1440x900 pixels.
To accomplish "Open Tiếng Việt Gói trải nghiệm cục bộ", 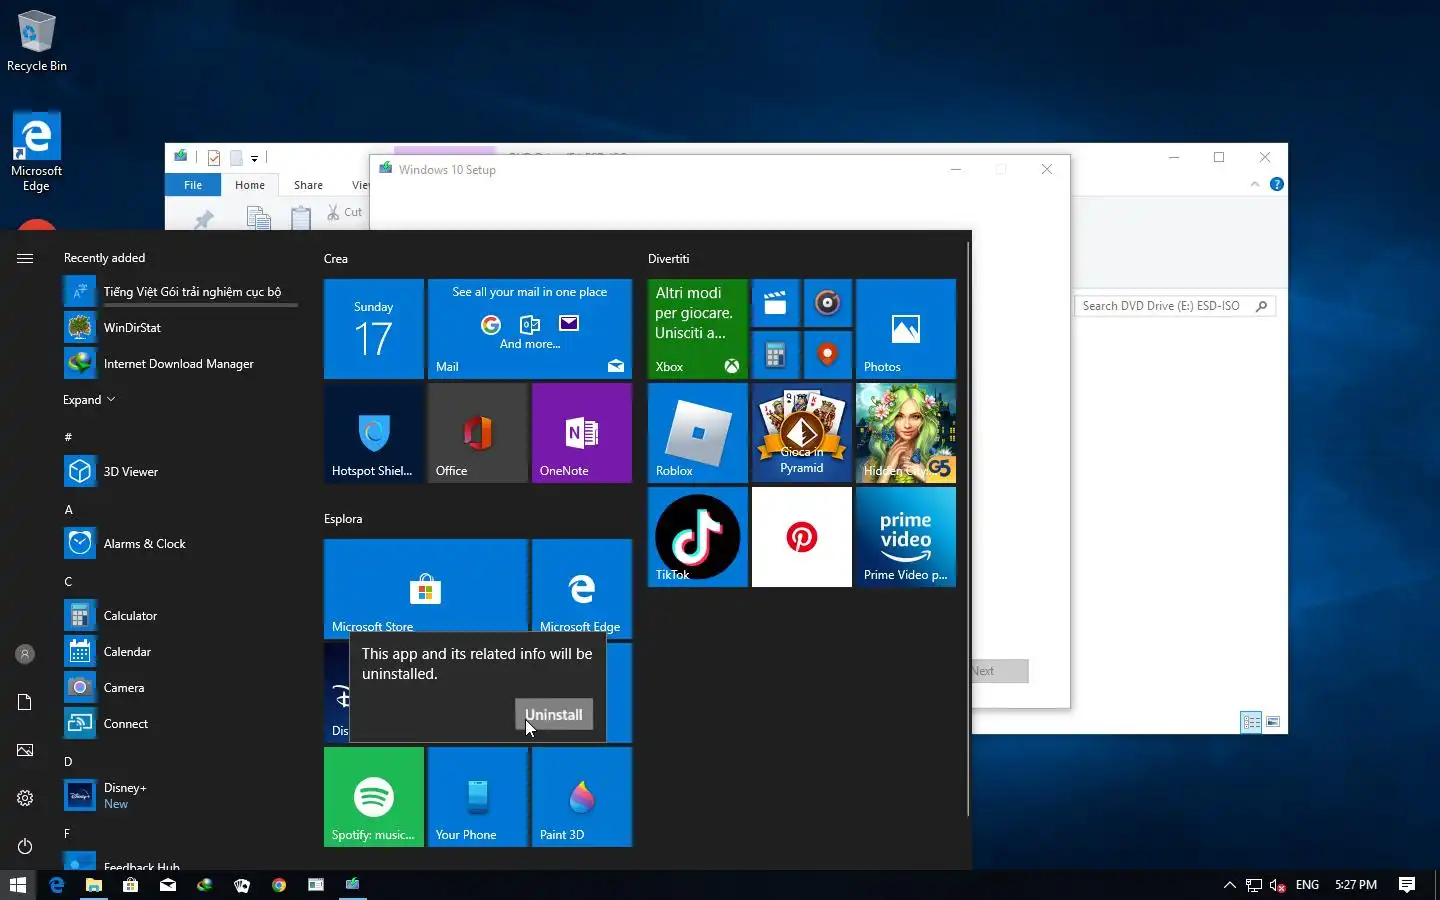I will 180,292.
